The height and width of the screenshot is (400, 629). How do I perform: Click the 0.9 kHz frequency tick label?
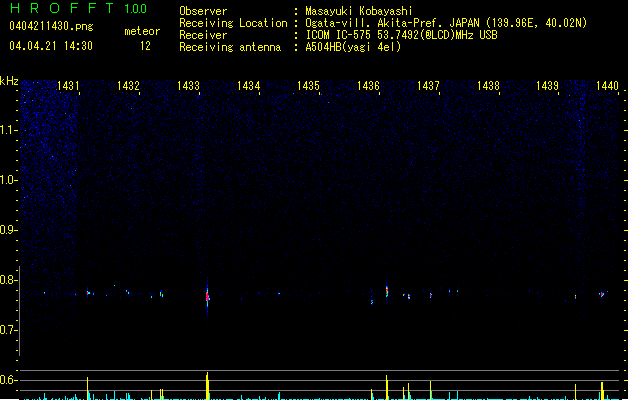8,230
